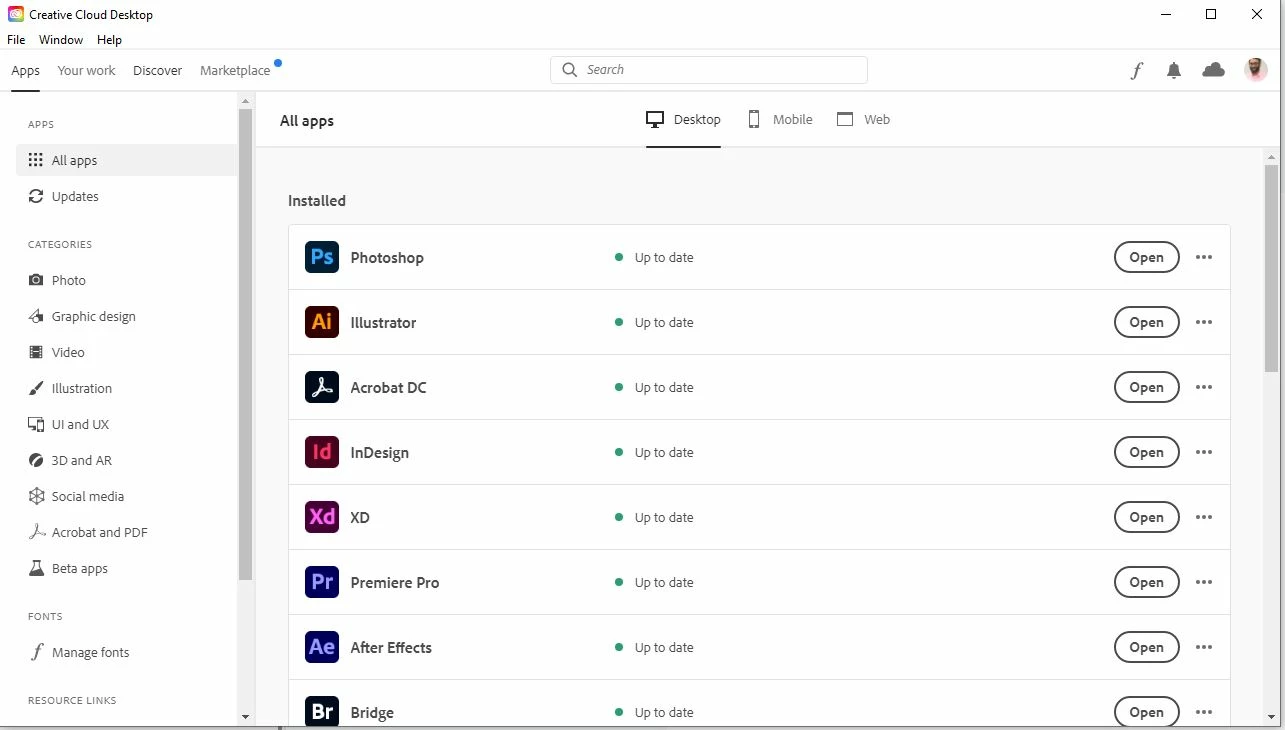Click the Photoshop app icon
Viewport: 1285px width, 730px height.
[322, 257]
